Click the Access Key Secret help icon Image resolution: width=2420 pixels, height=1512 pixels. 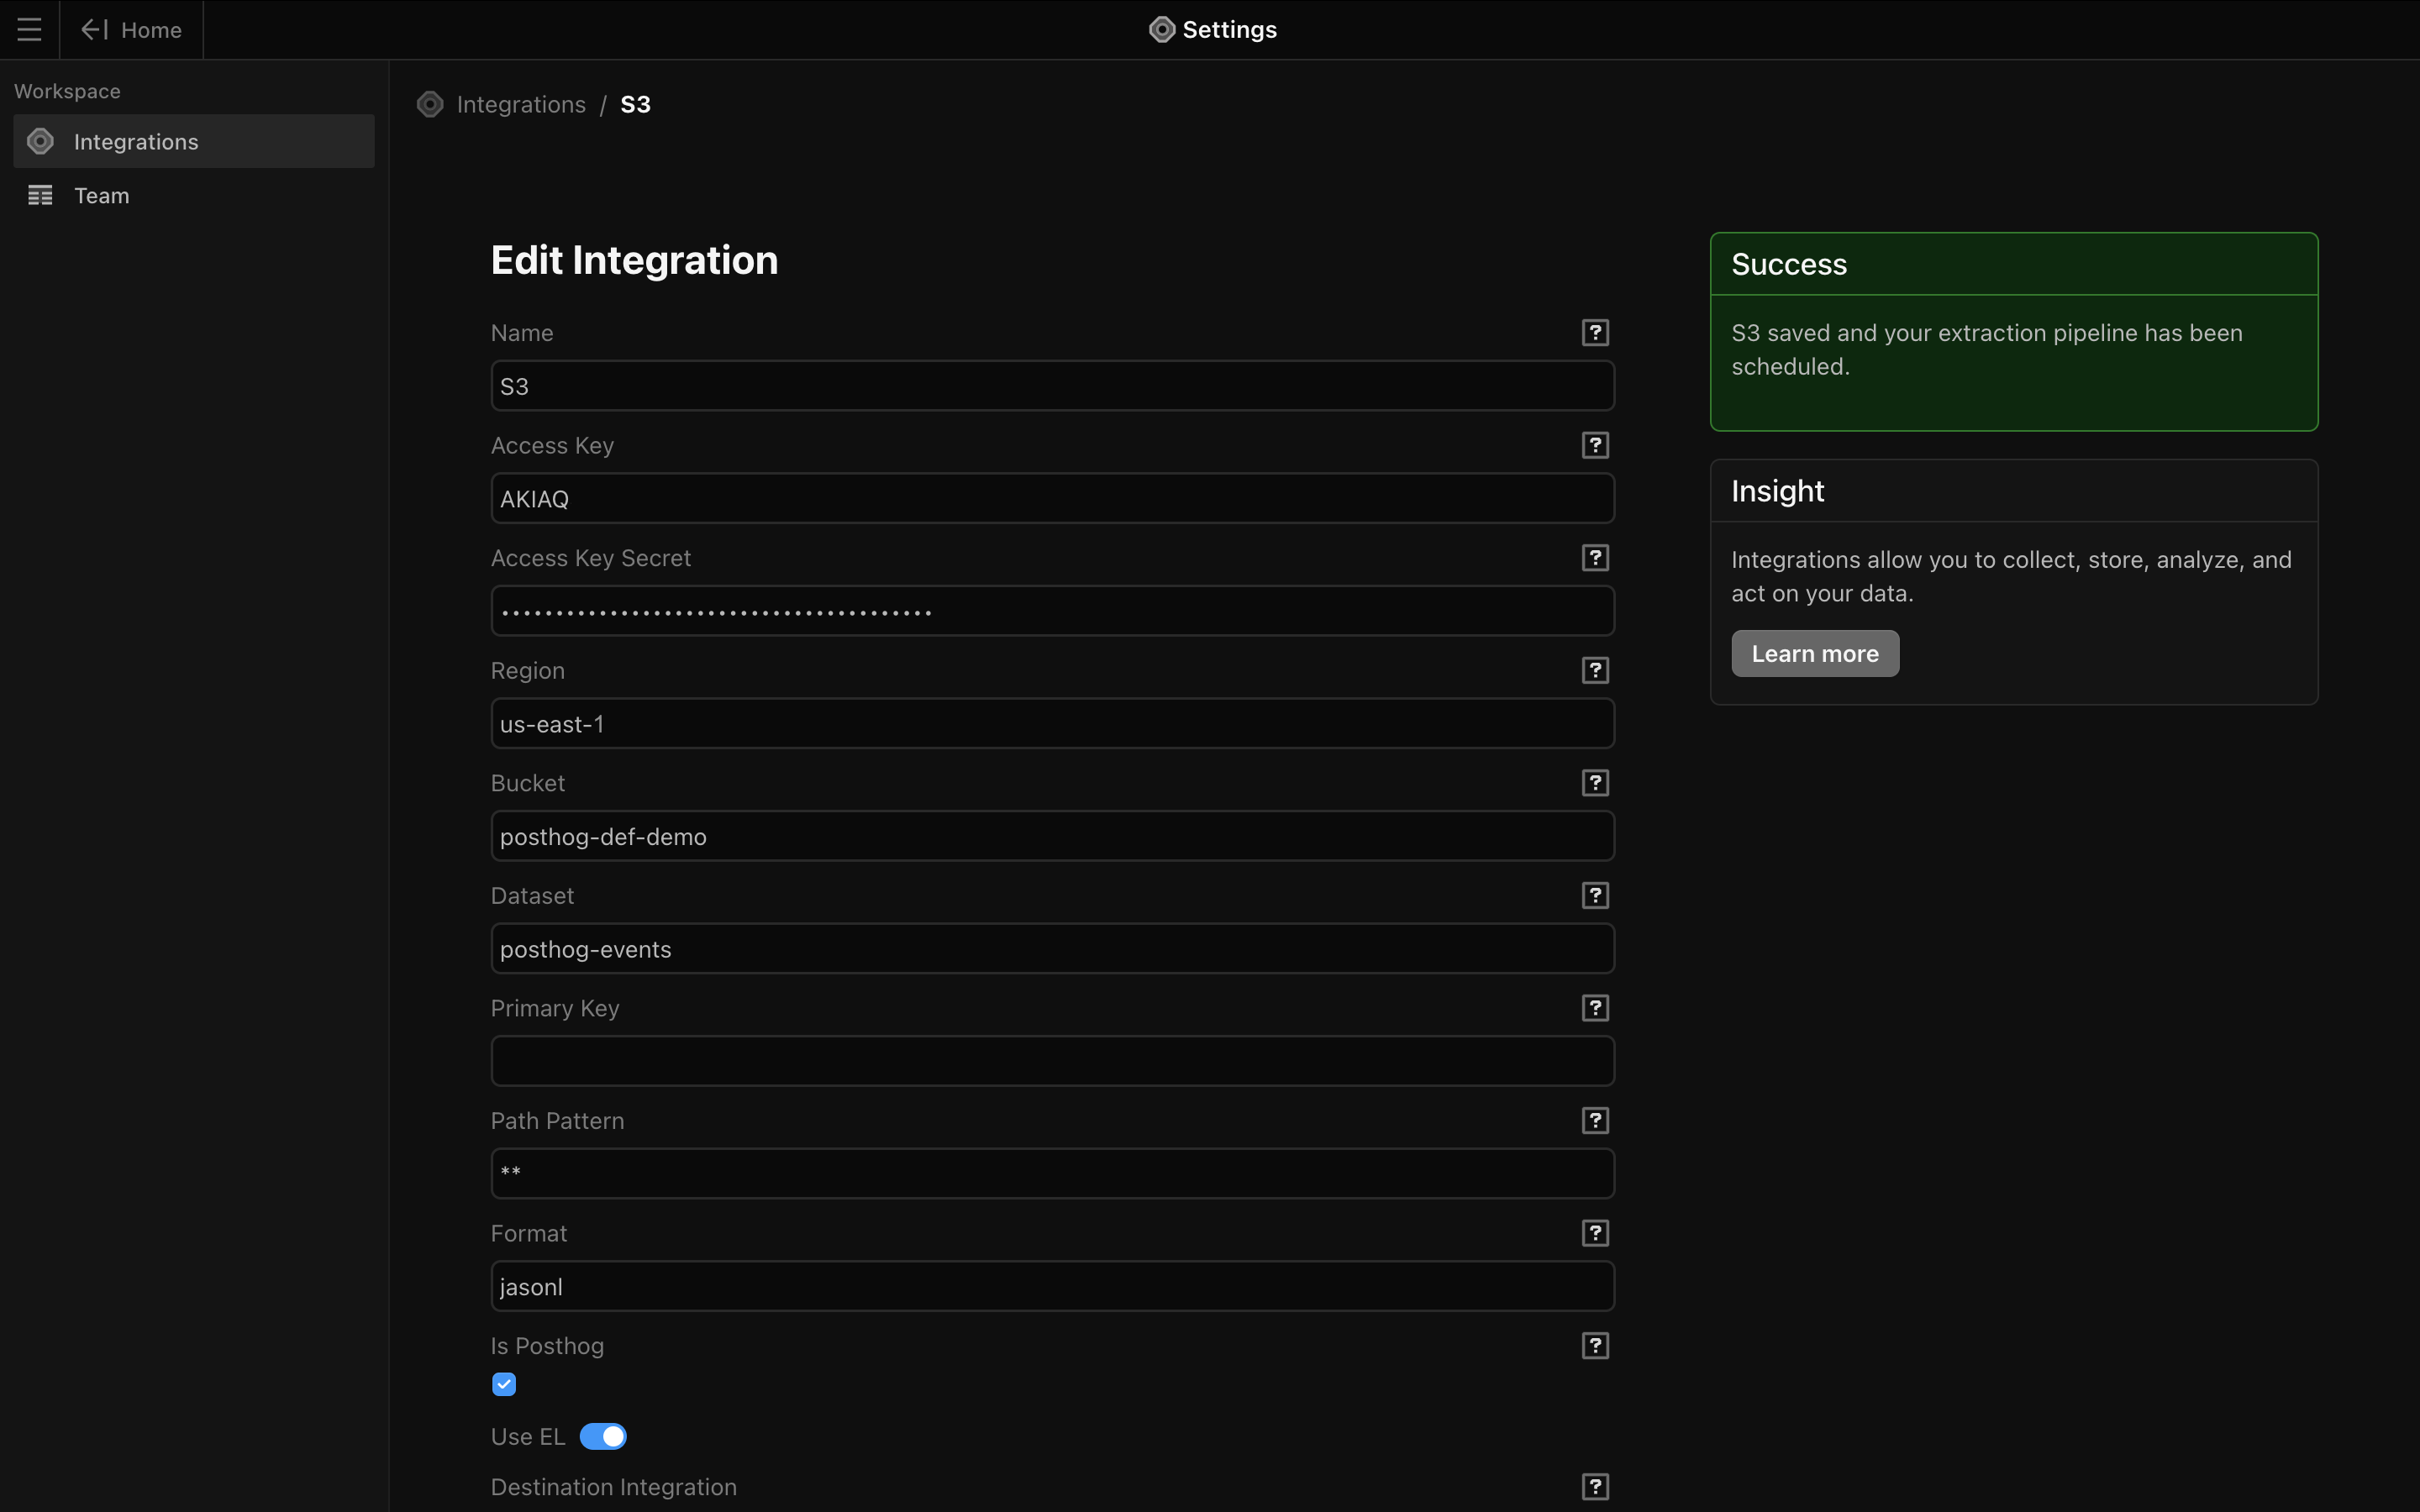[1595, 558]
